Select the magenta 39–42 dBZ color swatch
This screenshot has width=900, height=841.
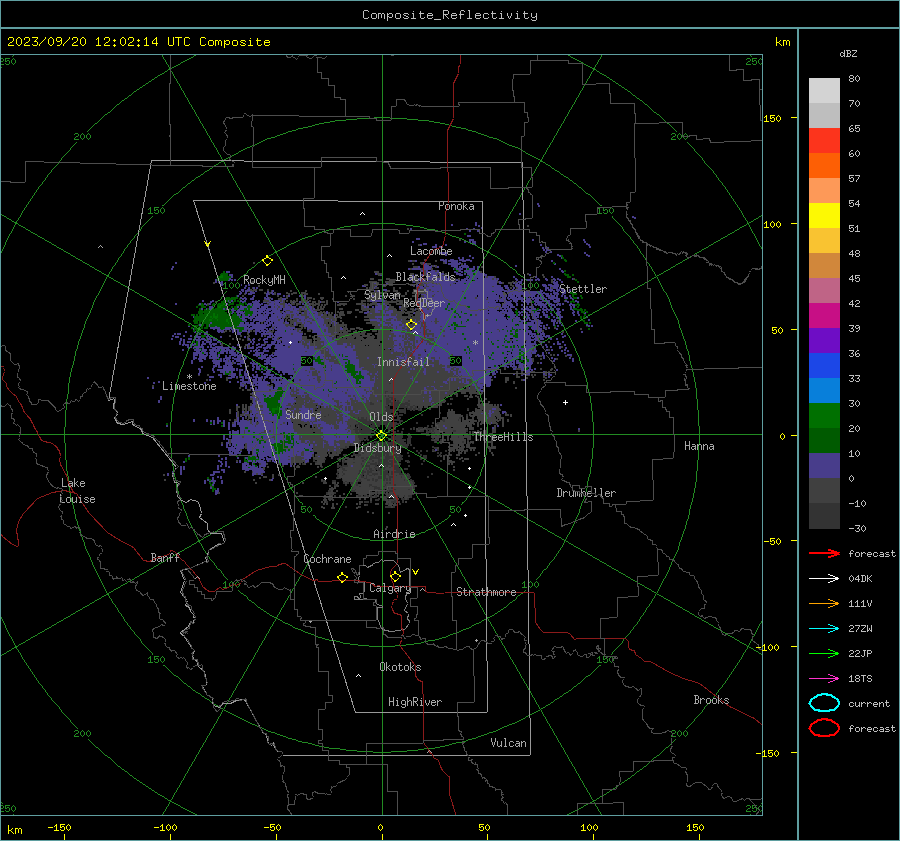[824, 316]
